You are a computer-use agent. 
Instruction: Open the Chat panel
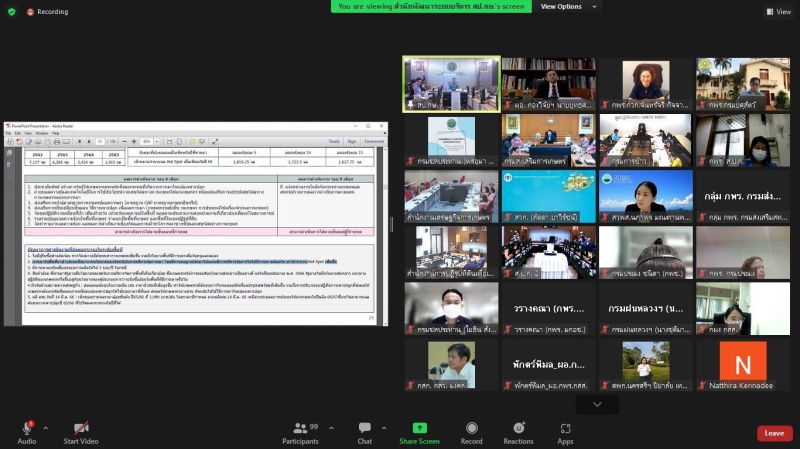[365, 431]
